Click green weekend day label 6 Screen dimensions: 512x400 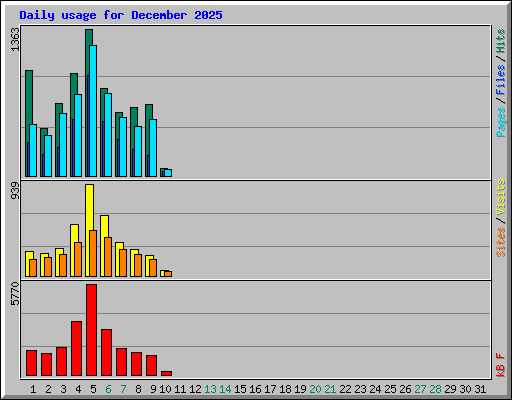tap(108, 389)
